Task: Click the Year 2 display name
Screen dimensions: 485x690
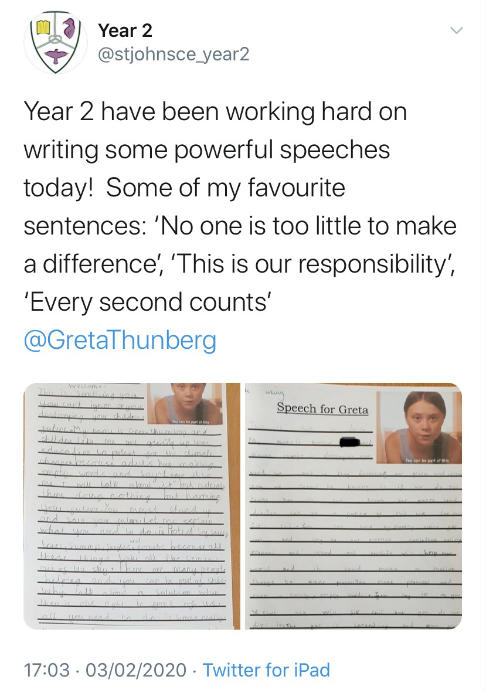Action: tap(125, 30)
